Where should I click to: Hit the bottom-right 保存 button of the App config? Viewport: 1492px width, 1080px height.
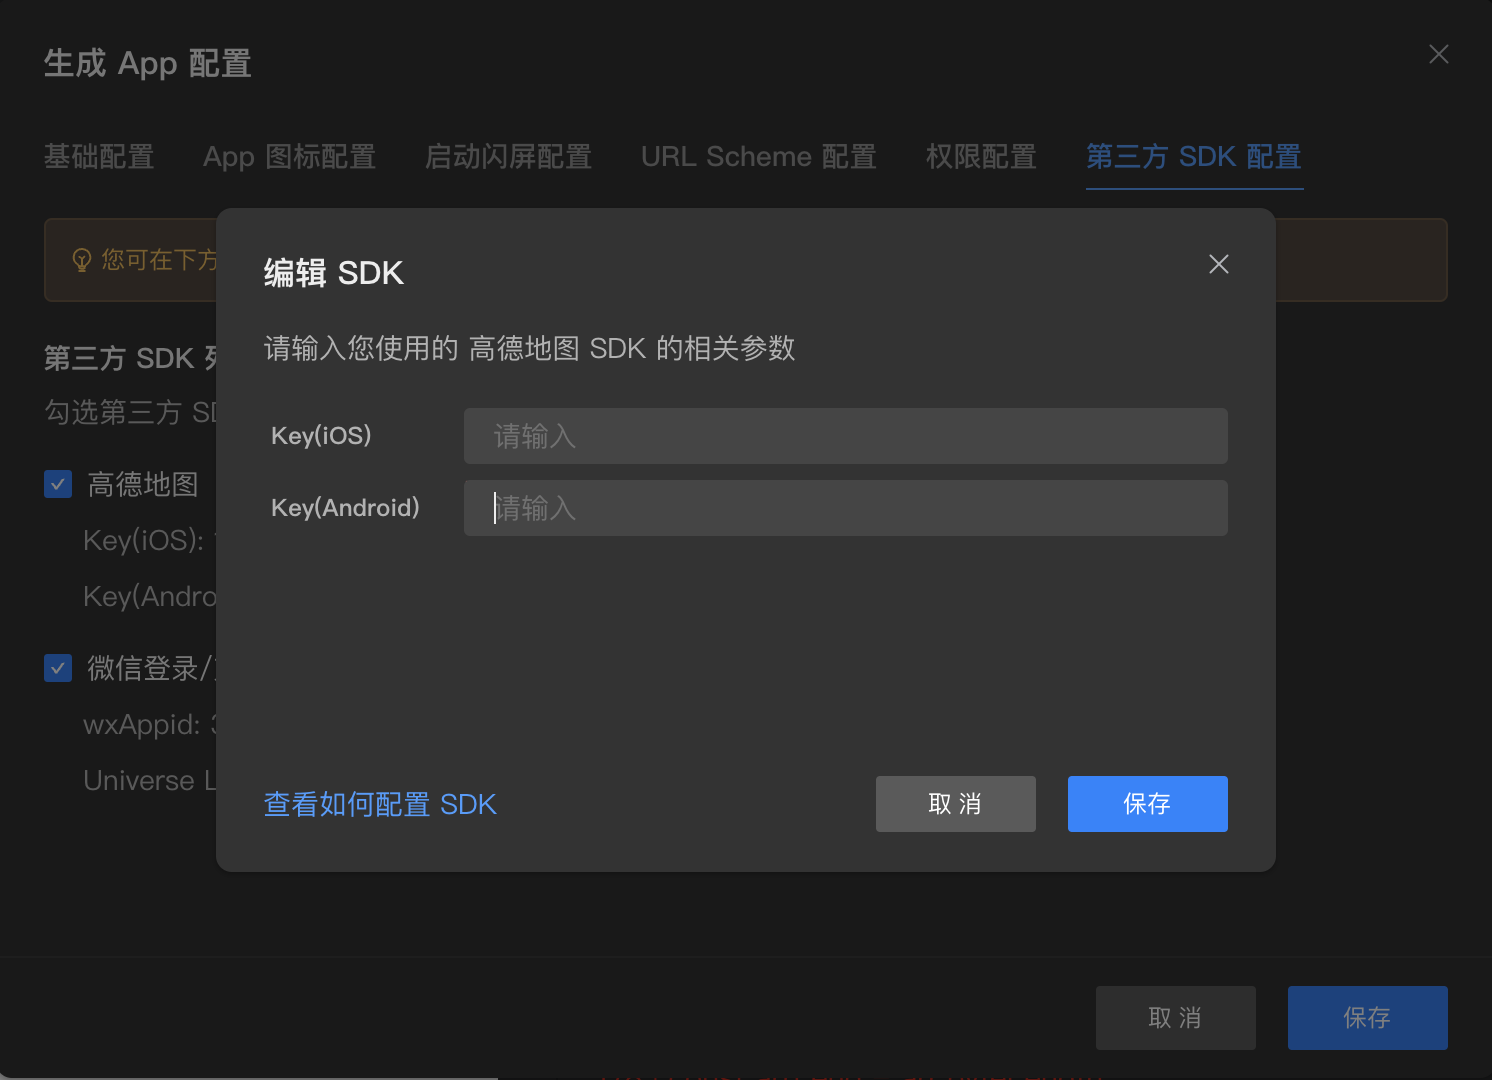(x=1367, y=1018)
